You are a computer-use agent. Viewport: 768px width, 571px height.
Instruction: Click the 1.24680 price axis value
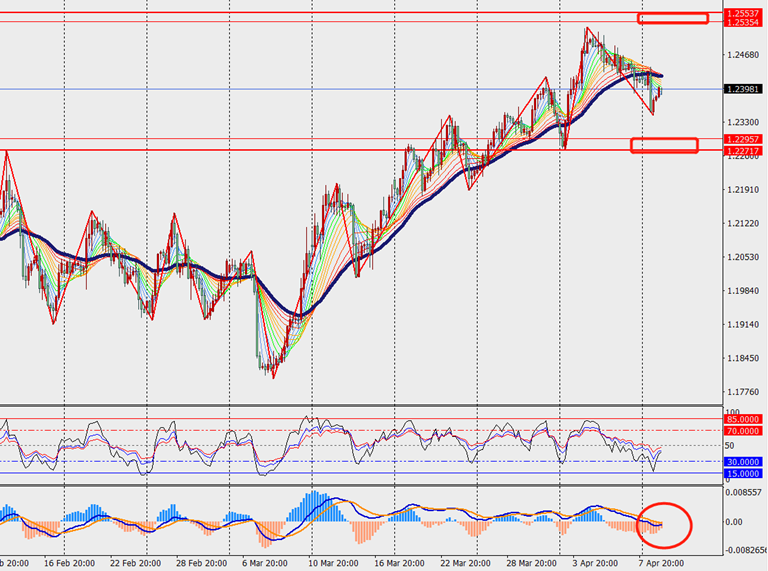(743, 55)
